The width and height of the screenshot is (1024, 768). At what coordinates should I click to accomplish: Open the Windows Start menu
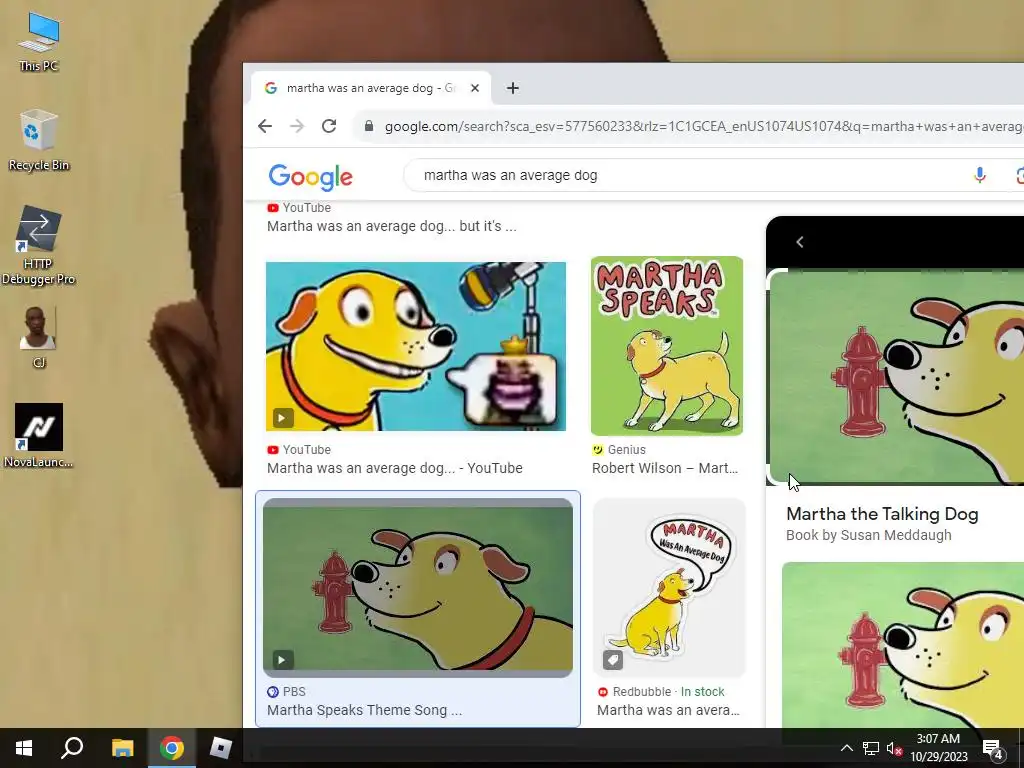pos(24,748)
